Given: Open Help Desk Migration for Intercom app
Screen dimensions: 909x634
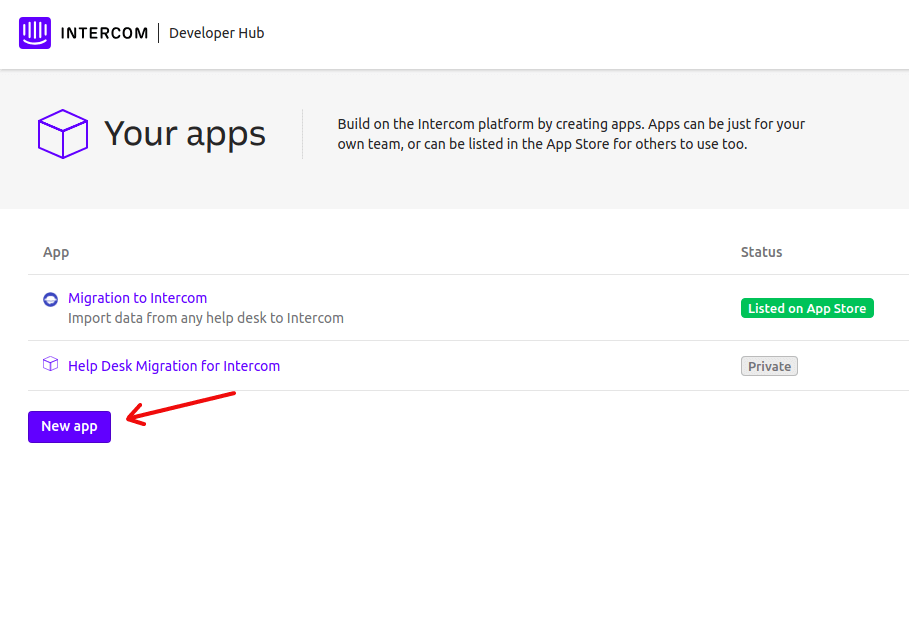Looking at the screenshot, I should coord(174,366).
